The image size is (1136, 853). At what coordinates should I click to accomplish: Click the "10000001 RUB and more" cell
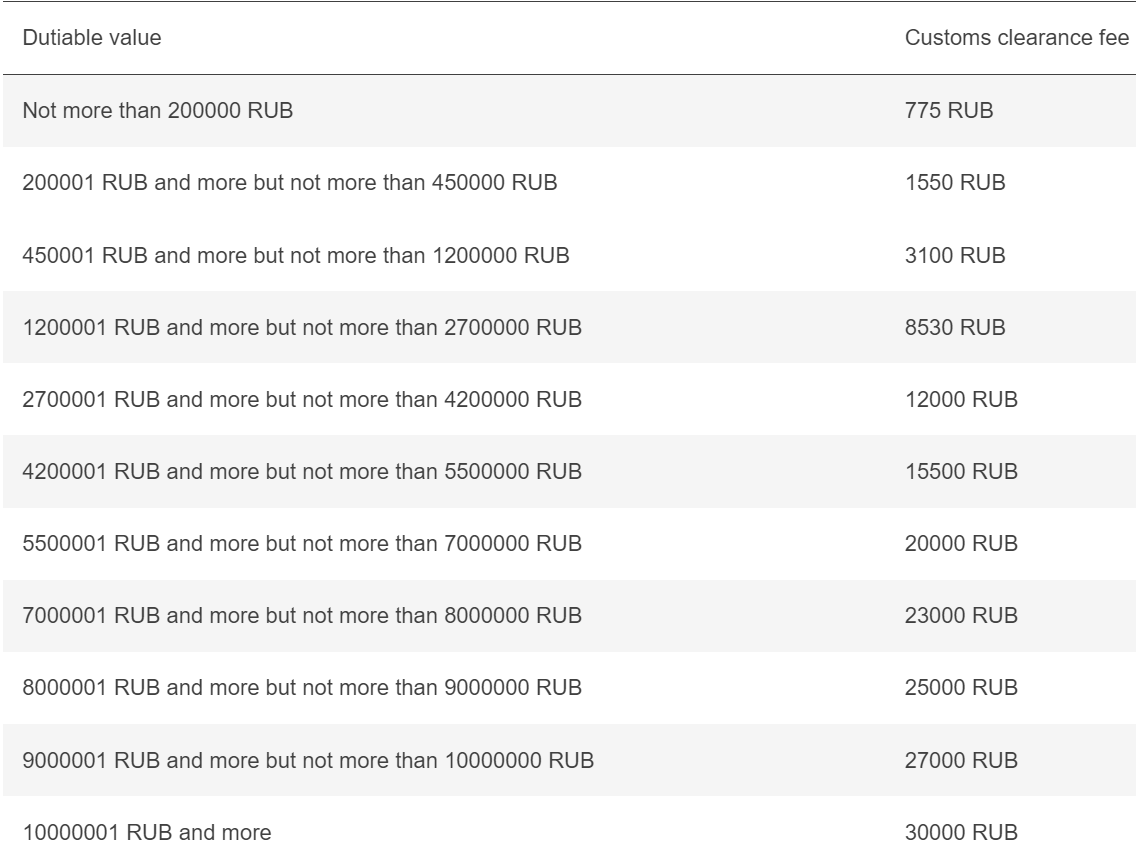pos(146,831)
